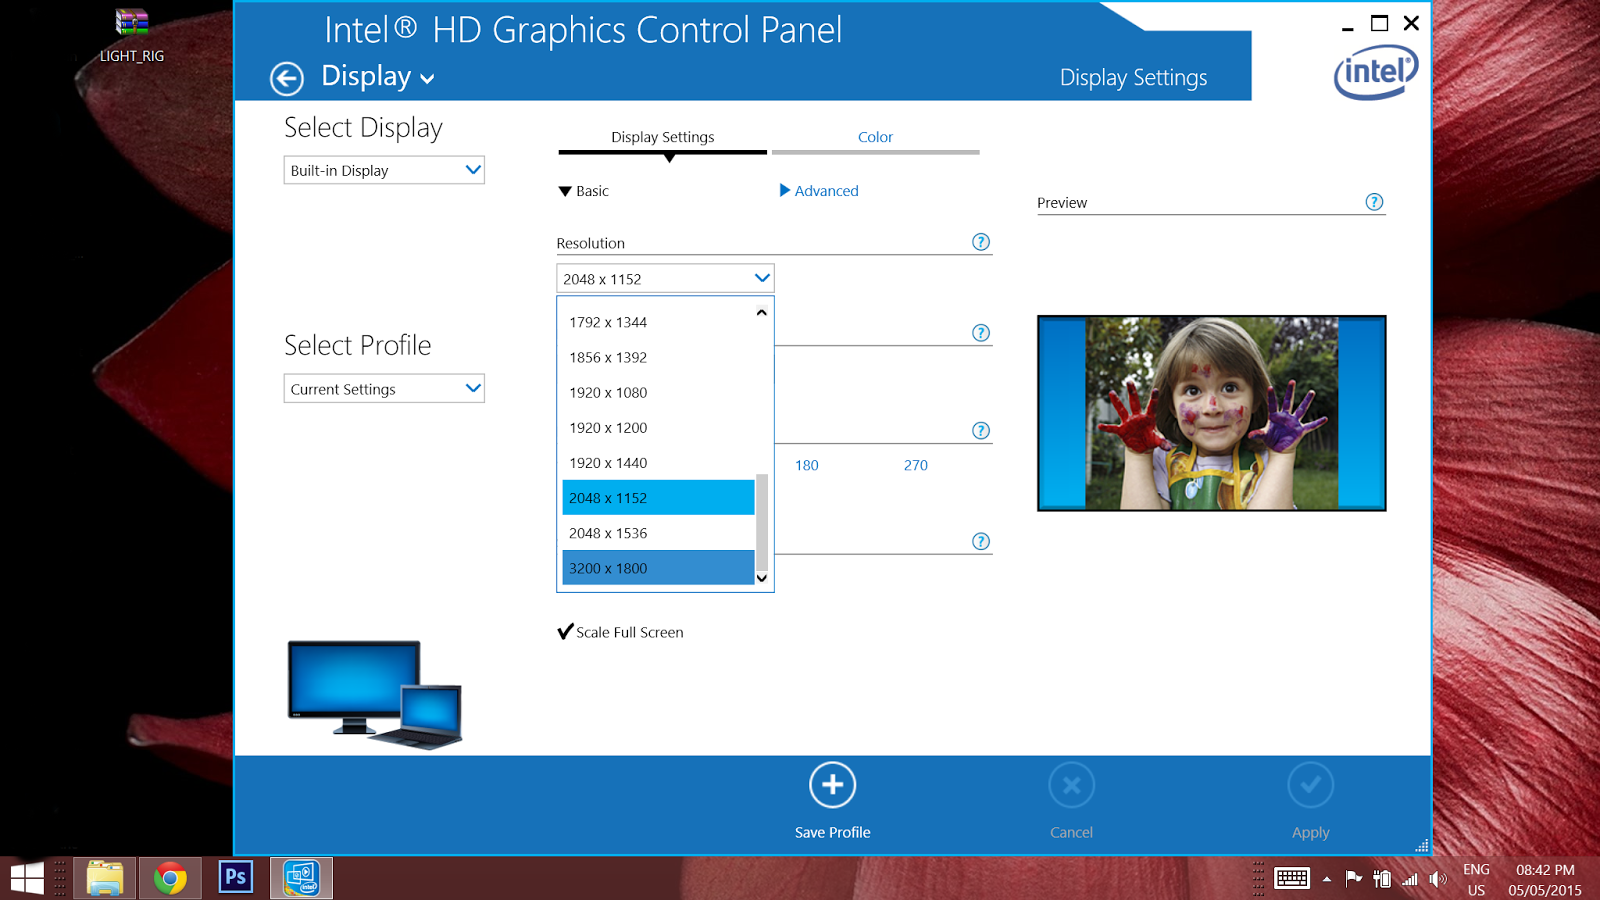
Task: Switch to the Display Settings tab
Action: [663, 138]
